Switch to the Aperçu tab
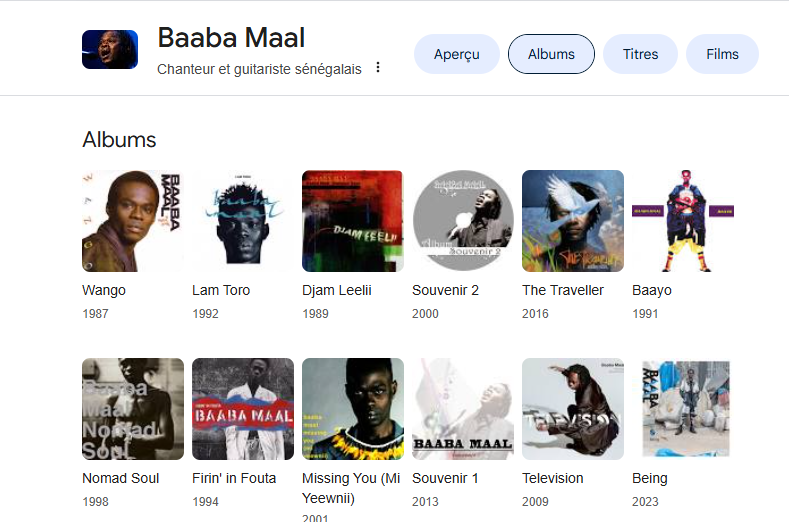789x522 pixels. click(x=457, y=54)
